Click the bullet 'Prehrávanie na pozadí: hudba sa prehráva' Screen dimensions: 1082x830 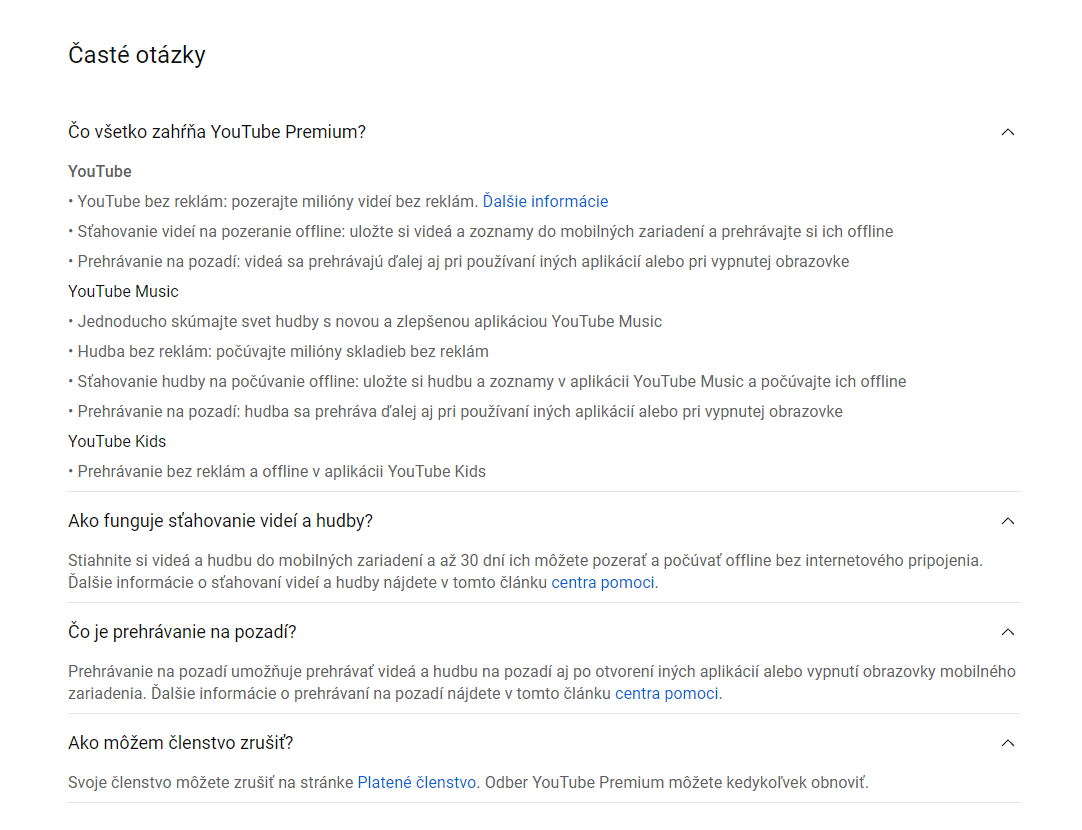(455, 411)
